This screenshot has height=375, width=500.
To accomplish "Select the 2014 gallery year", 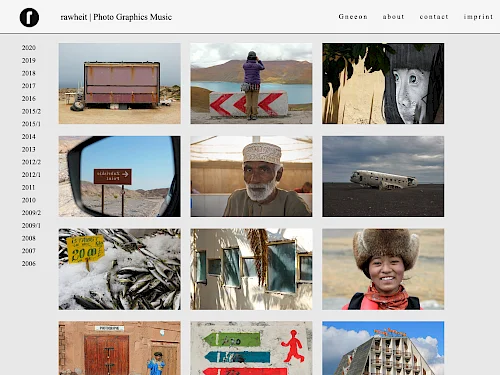I will point(29,136).
